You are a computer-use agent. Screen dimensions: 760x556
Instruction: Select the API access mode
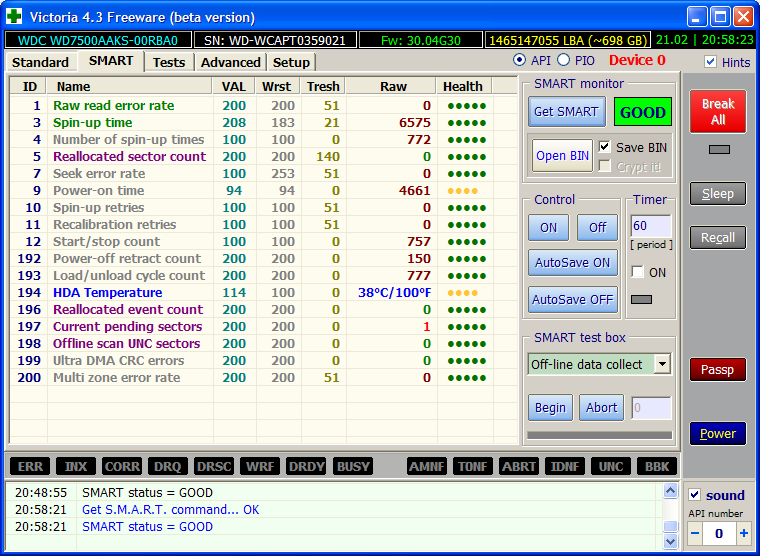tap(519, 60)
